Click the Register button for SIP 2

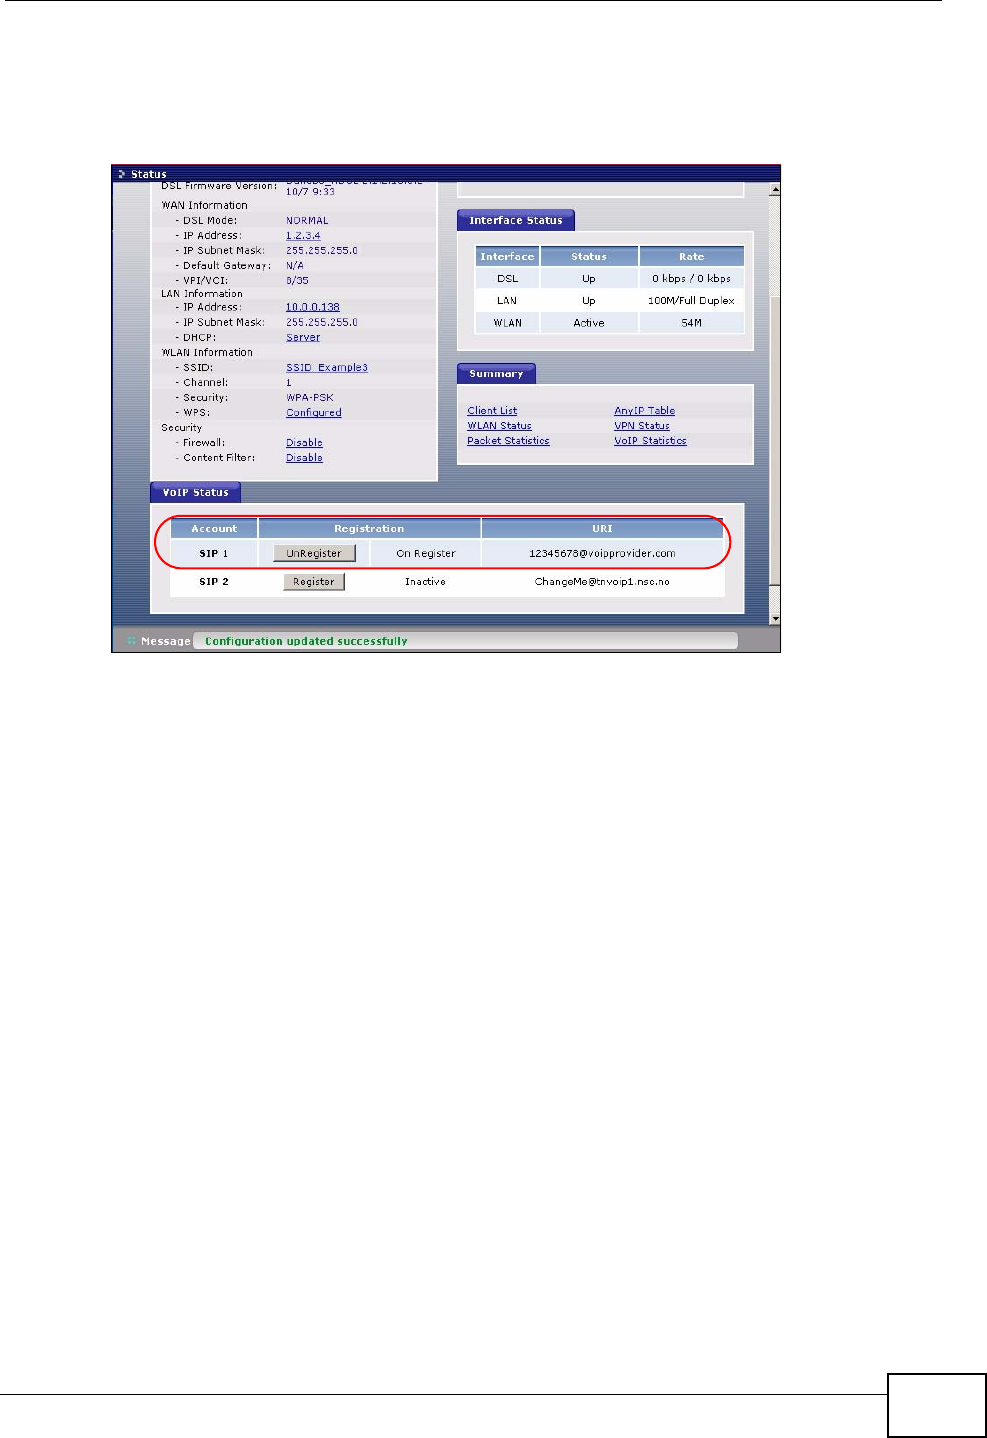tap(314, 581)
